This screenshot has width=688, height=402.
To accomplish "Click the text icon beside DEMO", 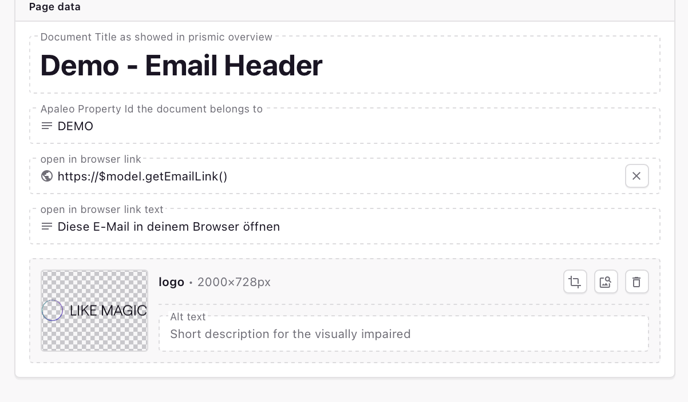I will (47, 126).
